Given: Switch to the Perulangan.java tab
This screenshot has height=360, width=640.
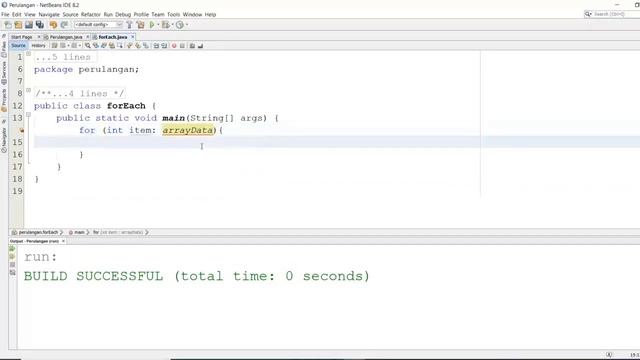Looking at the screenshot, I should click(66, 37).
